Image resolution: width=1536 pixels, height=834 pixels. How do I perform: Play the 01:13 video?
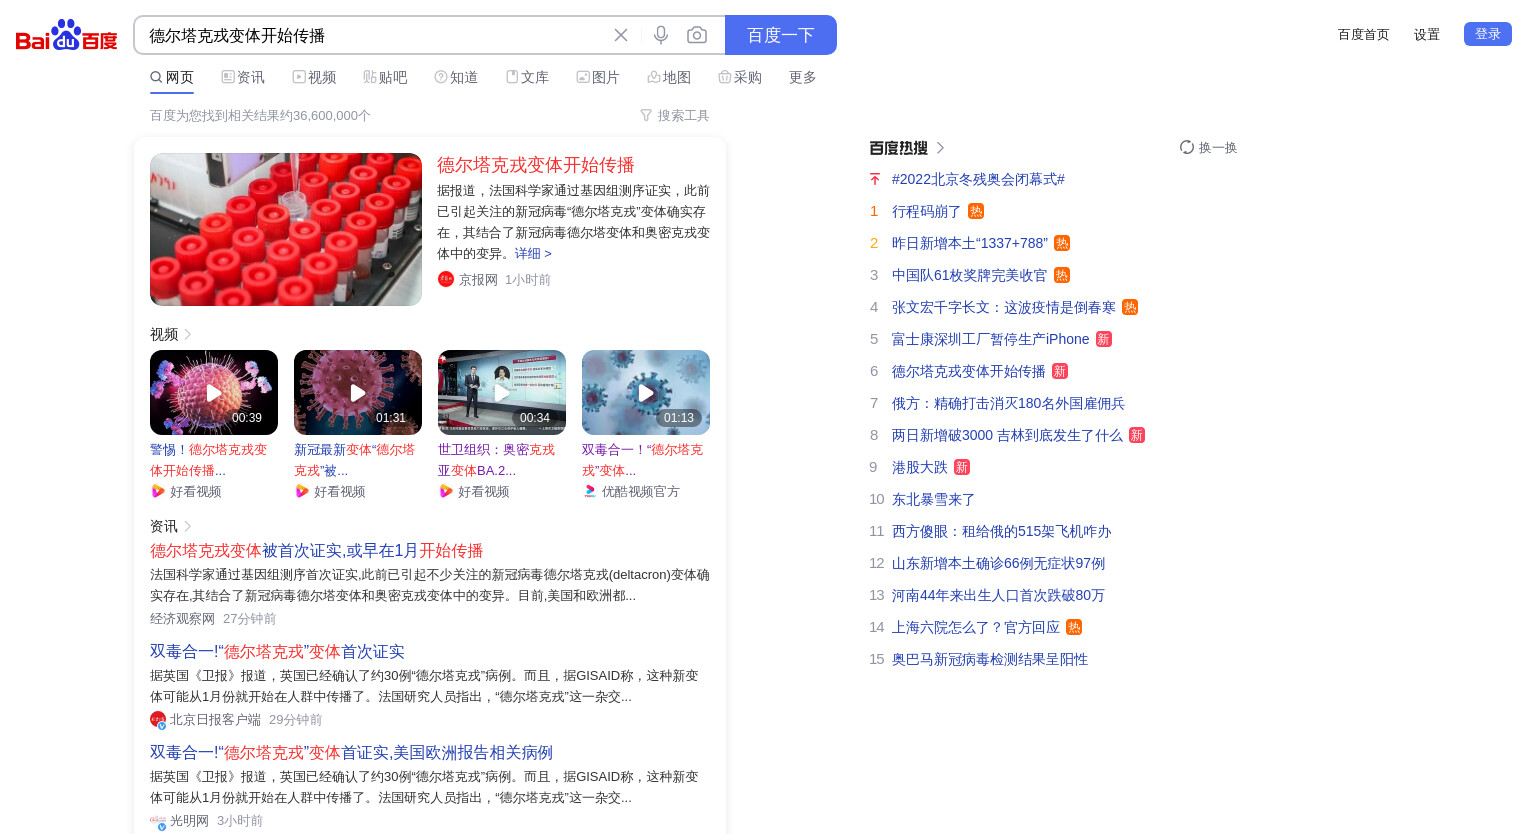click(x=646, y=392)
